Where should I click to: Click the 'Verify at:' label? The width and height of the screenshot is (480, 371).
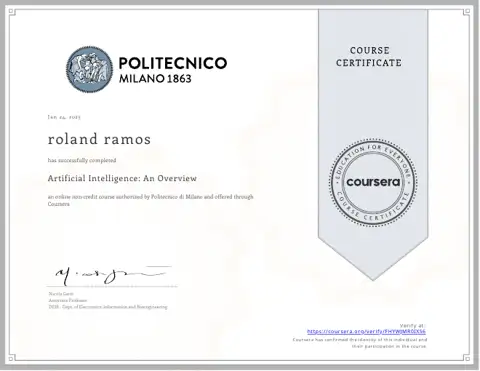413,325
